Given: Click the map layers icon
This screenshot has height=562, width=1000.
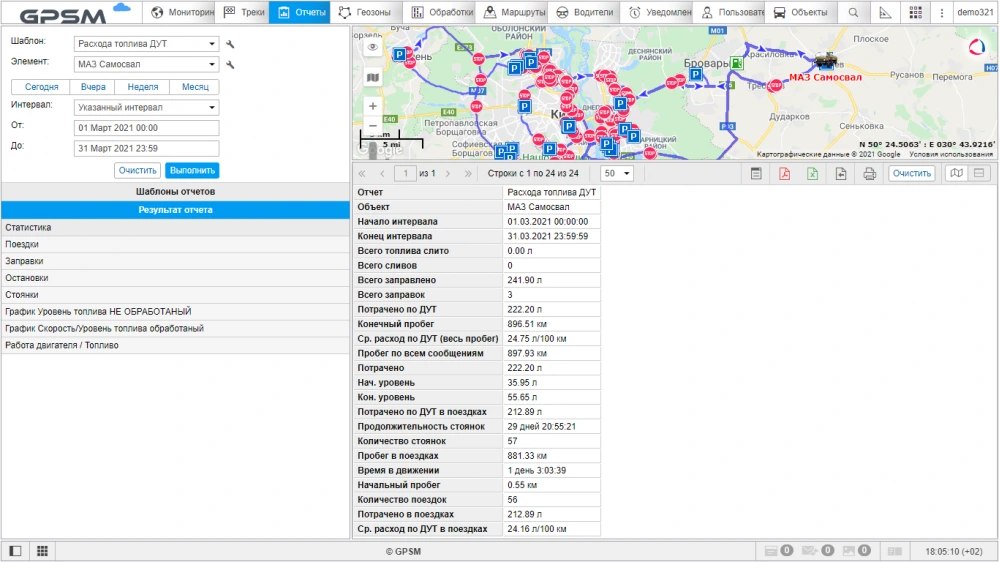Looking at the screenshot, I should point(372,77).
